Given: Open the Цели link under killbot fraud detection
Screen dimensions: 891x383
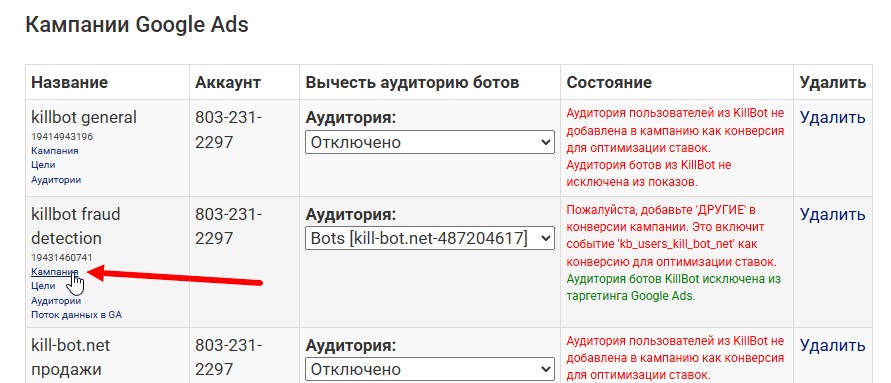Looking at the screenshot, I should point(43,286).
